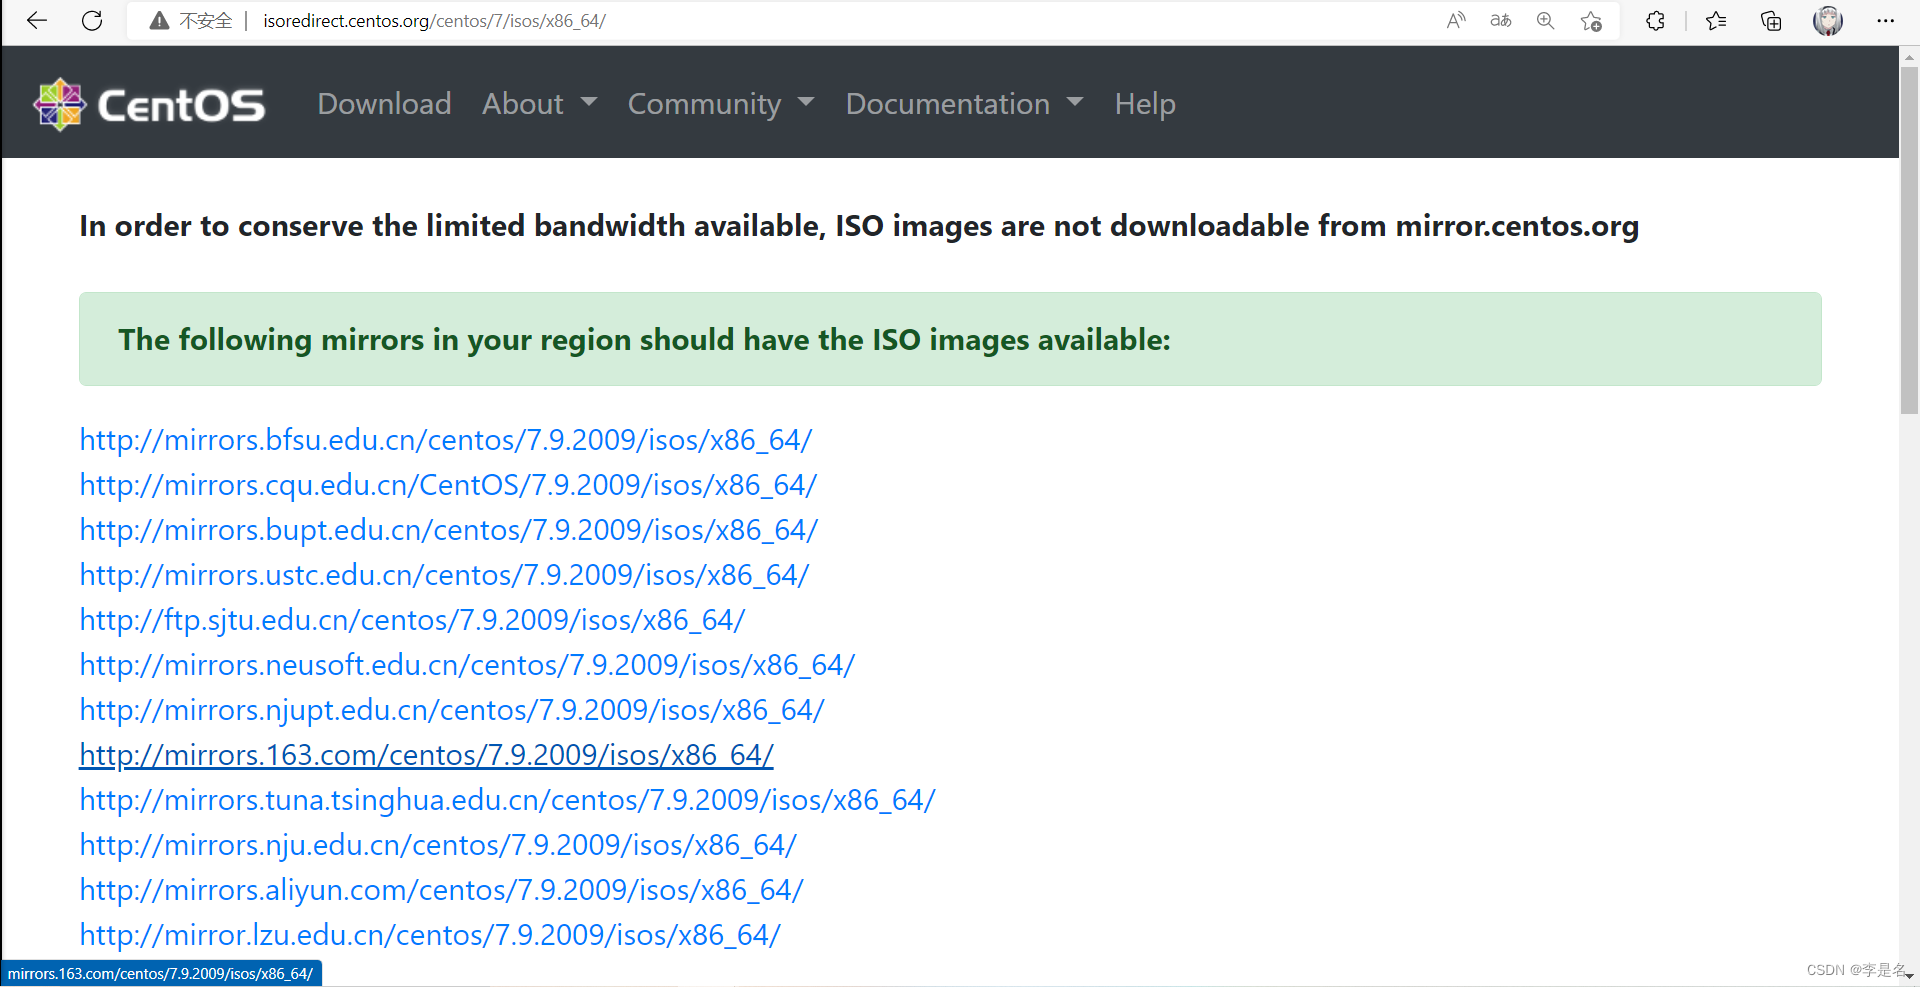
Task: Open the mirror.lzu.edu.cn mirror link
Action: [x=430, y=935]
